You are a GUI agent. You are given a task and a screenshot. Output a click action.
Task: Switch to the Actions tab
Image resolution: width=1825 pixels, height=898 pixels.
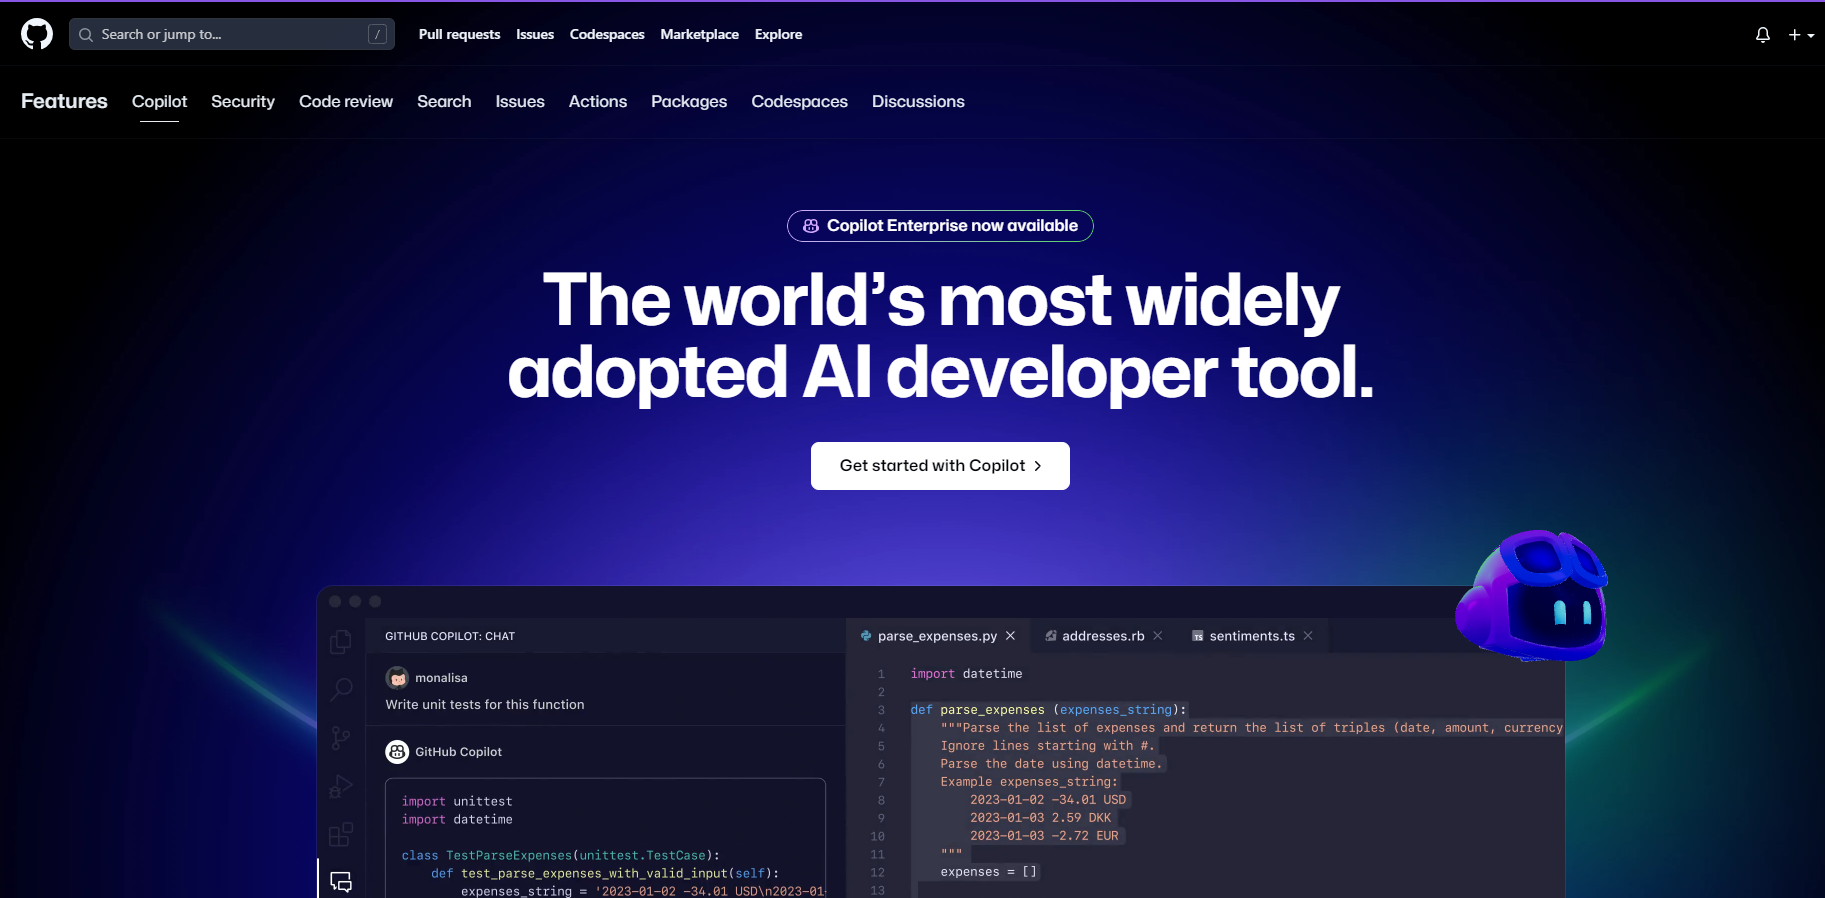(x=598, y=101)
